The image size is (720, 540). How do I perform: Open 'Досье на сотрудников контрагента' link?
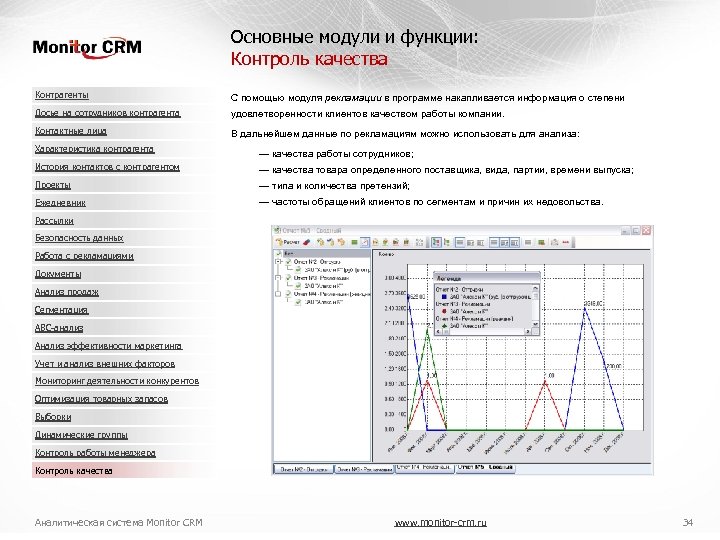coord(107,113)
